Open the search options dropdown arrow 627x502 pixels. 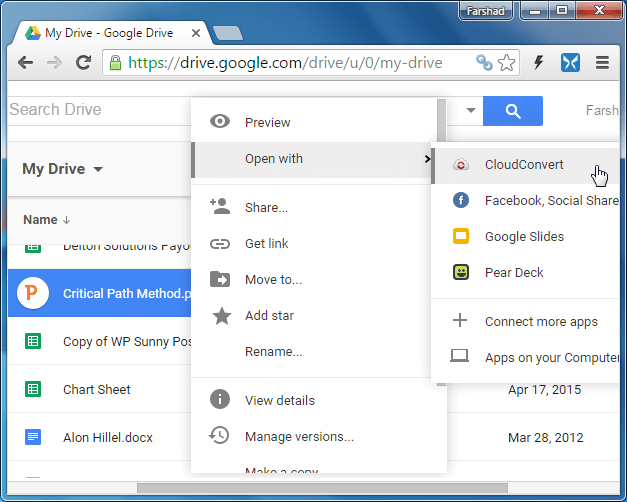[x=471, y=110]
